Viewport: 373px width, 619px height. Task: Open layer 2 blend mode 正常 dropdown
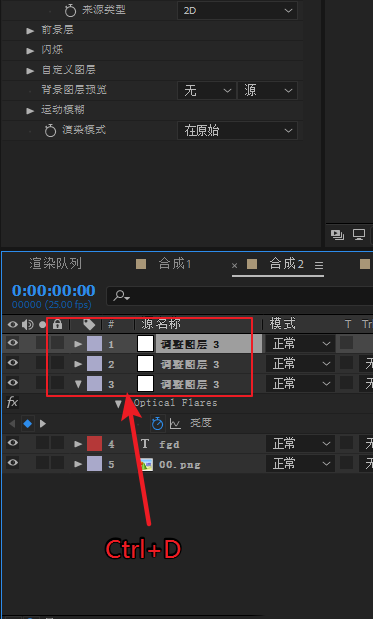[x=300, y=363]
